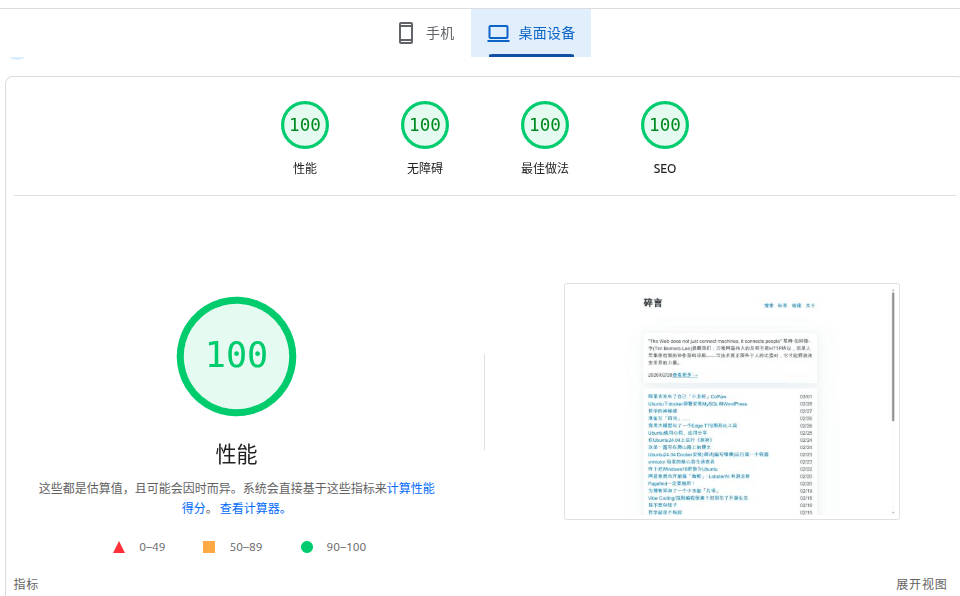Click the monitor icon on 桌面设备 tab
960x596 pixels.
pyautogui.click(x=497, y=32)
